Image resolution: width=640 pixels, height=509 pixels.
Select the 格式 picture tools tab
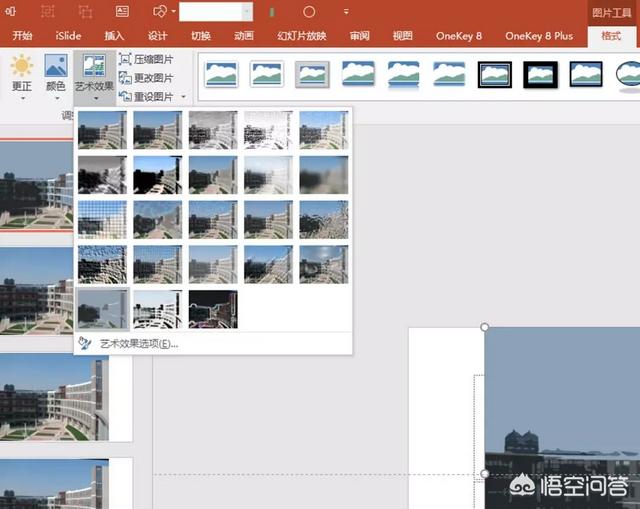611,36
